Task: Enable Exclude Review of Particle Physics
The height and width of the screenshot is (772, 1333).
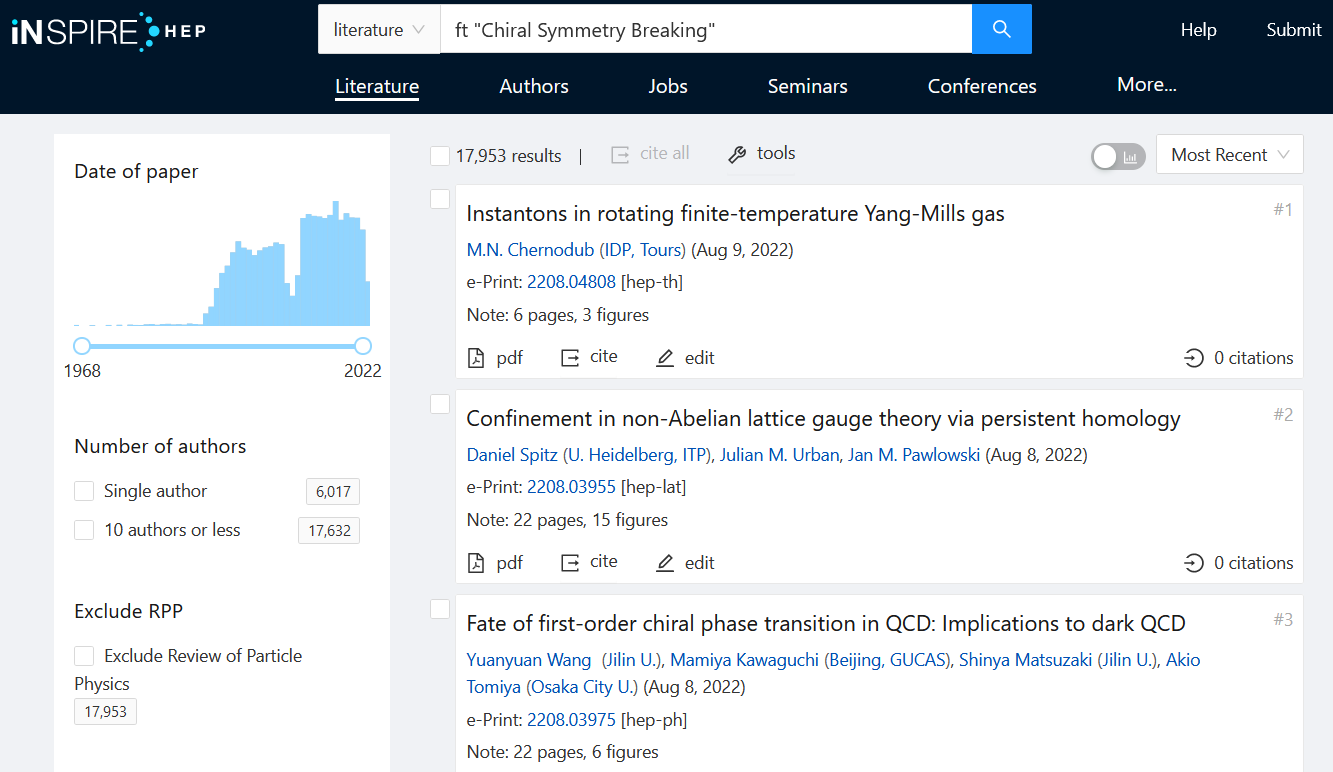Action: click(x=84, y=656)
